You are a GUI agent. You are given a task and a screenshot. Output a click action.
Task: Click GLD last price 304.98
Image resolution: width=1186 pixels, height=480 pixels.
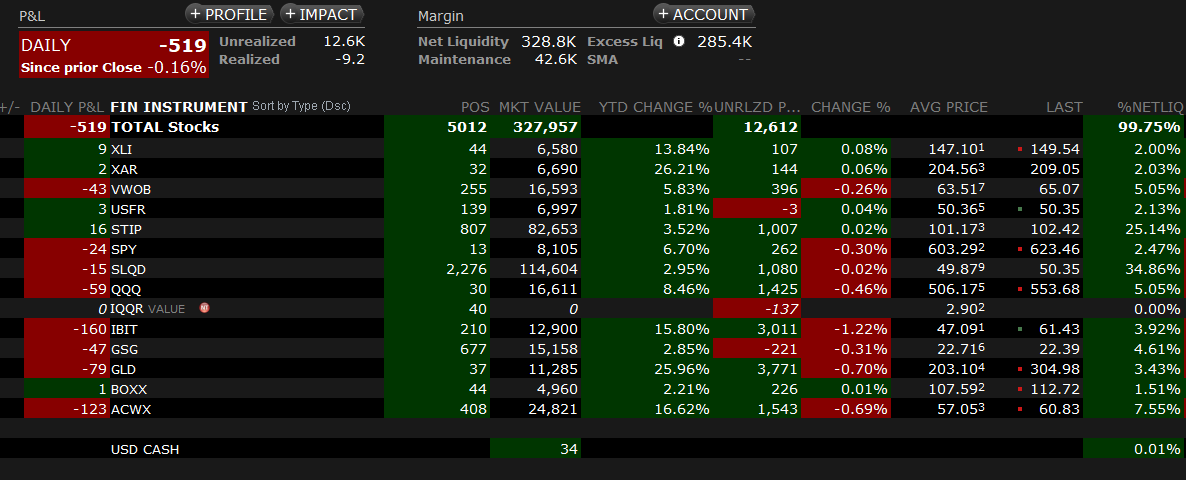1054,369
